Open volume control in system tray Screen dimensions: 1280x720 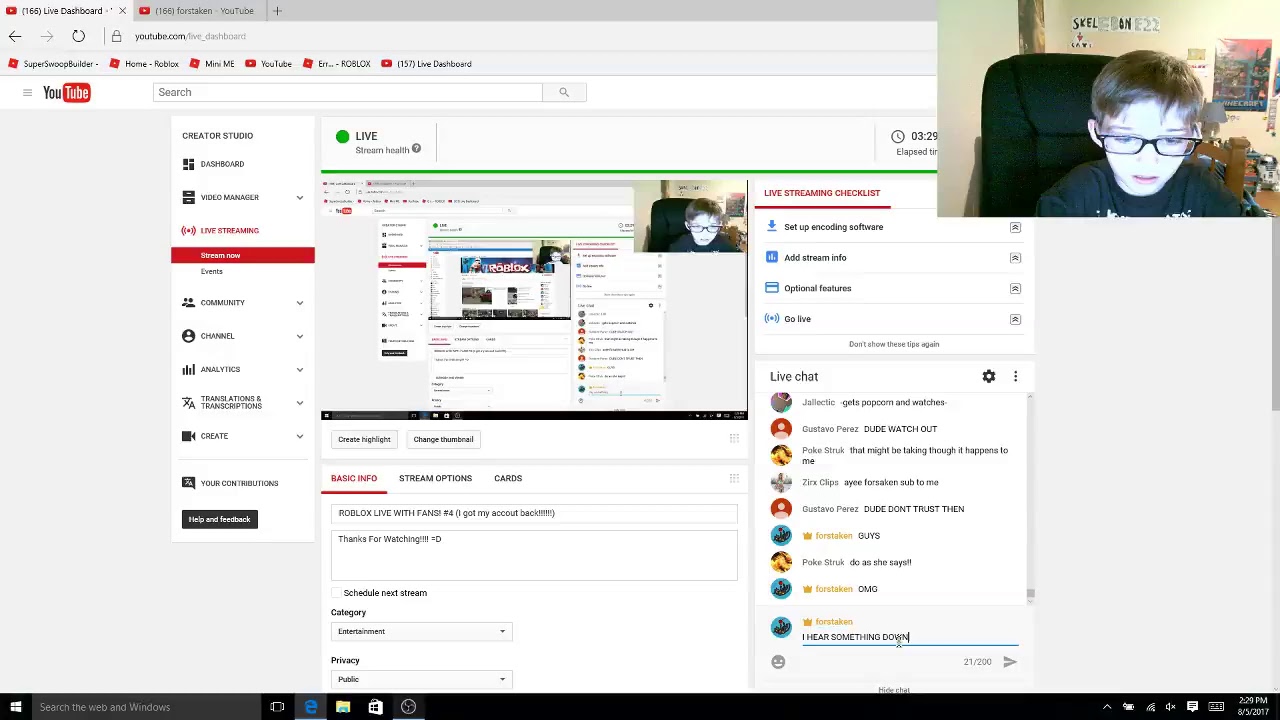click(x=1170, y=707)
